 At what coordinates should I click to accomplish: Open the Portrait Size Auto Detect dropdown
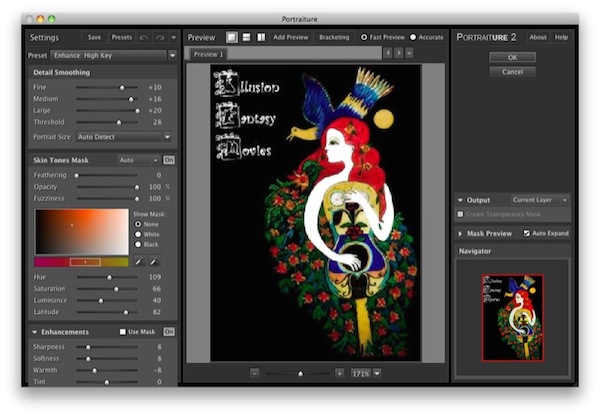pos(124,137)
